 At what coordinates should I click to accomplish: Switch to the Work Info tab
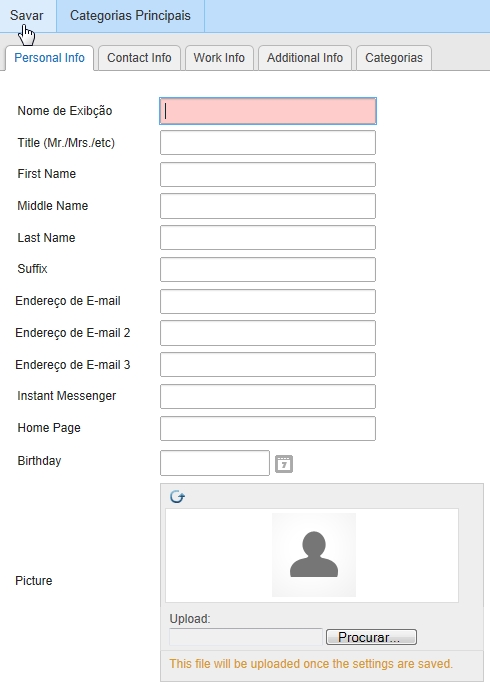219,58
